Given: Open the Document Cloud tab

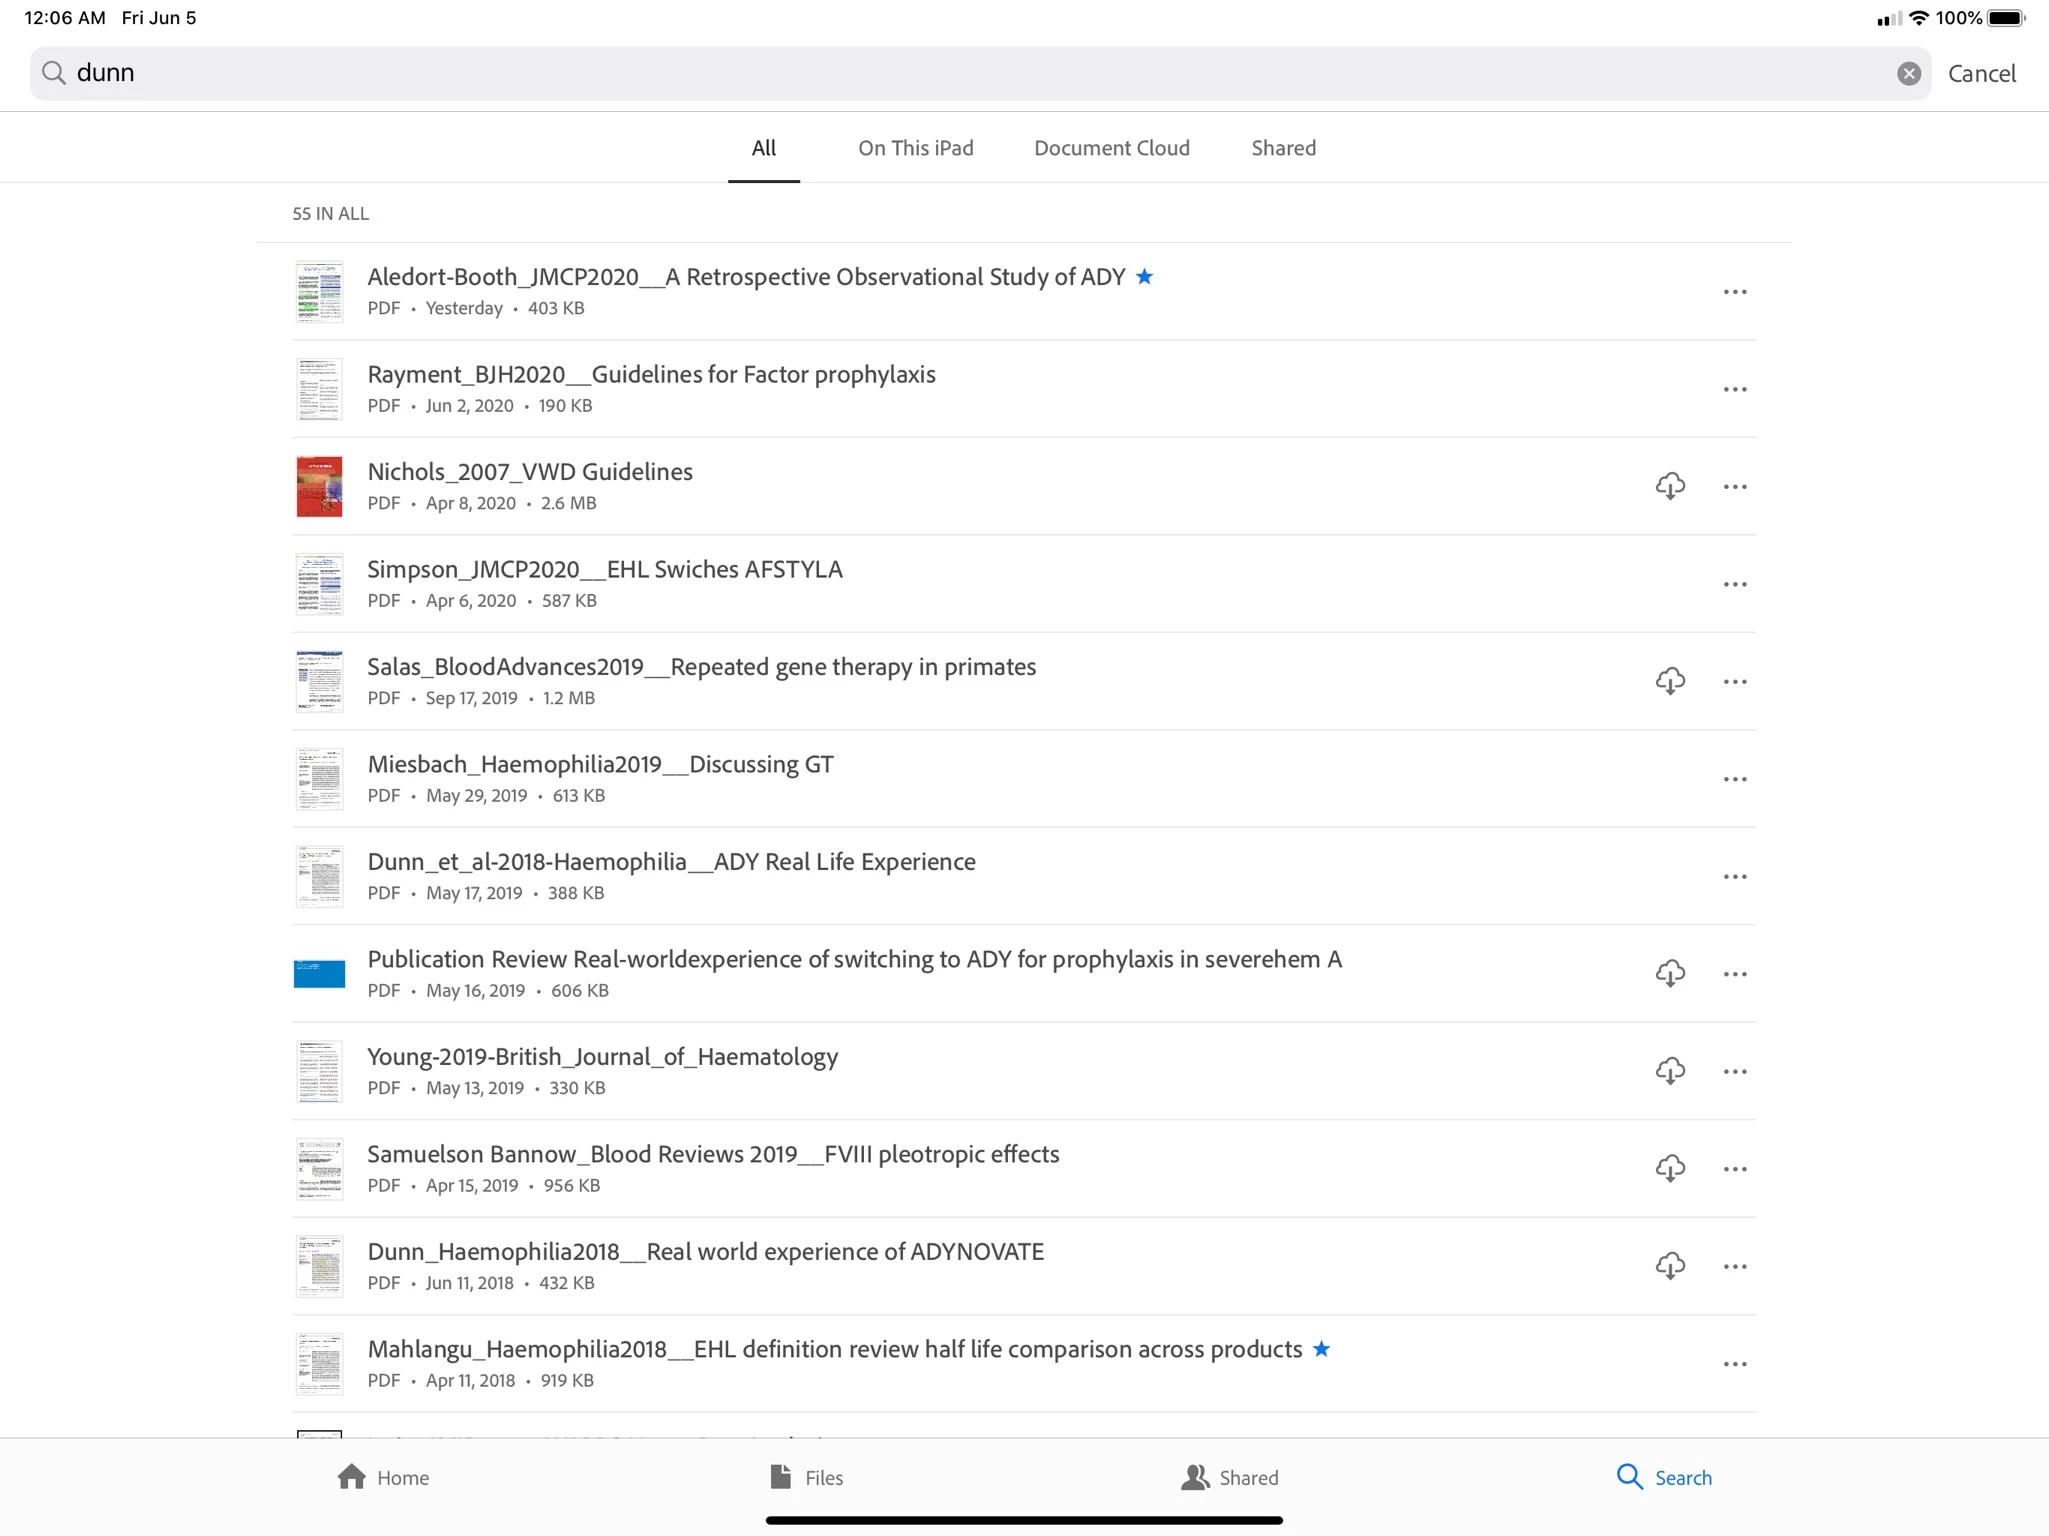Looking at the screenshot, I should coord(1111,148).
